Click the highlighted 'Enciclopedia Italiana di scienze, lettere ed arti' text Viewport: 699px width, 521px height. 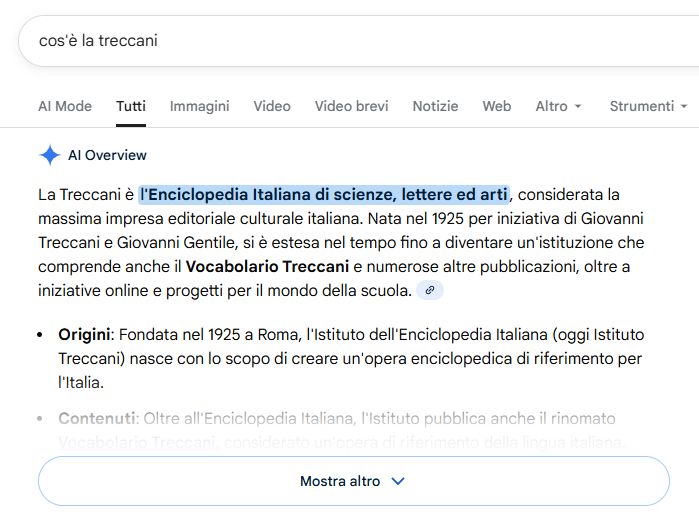[324, 195]
